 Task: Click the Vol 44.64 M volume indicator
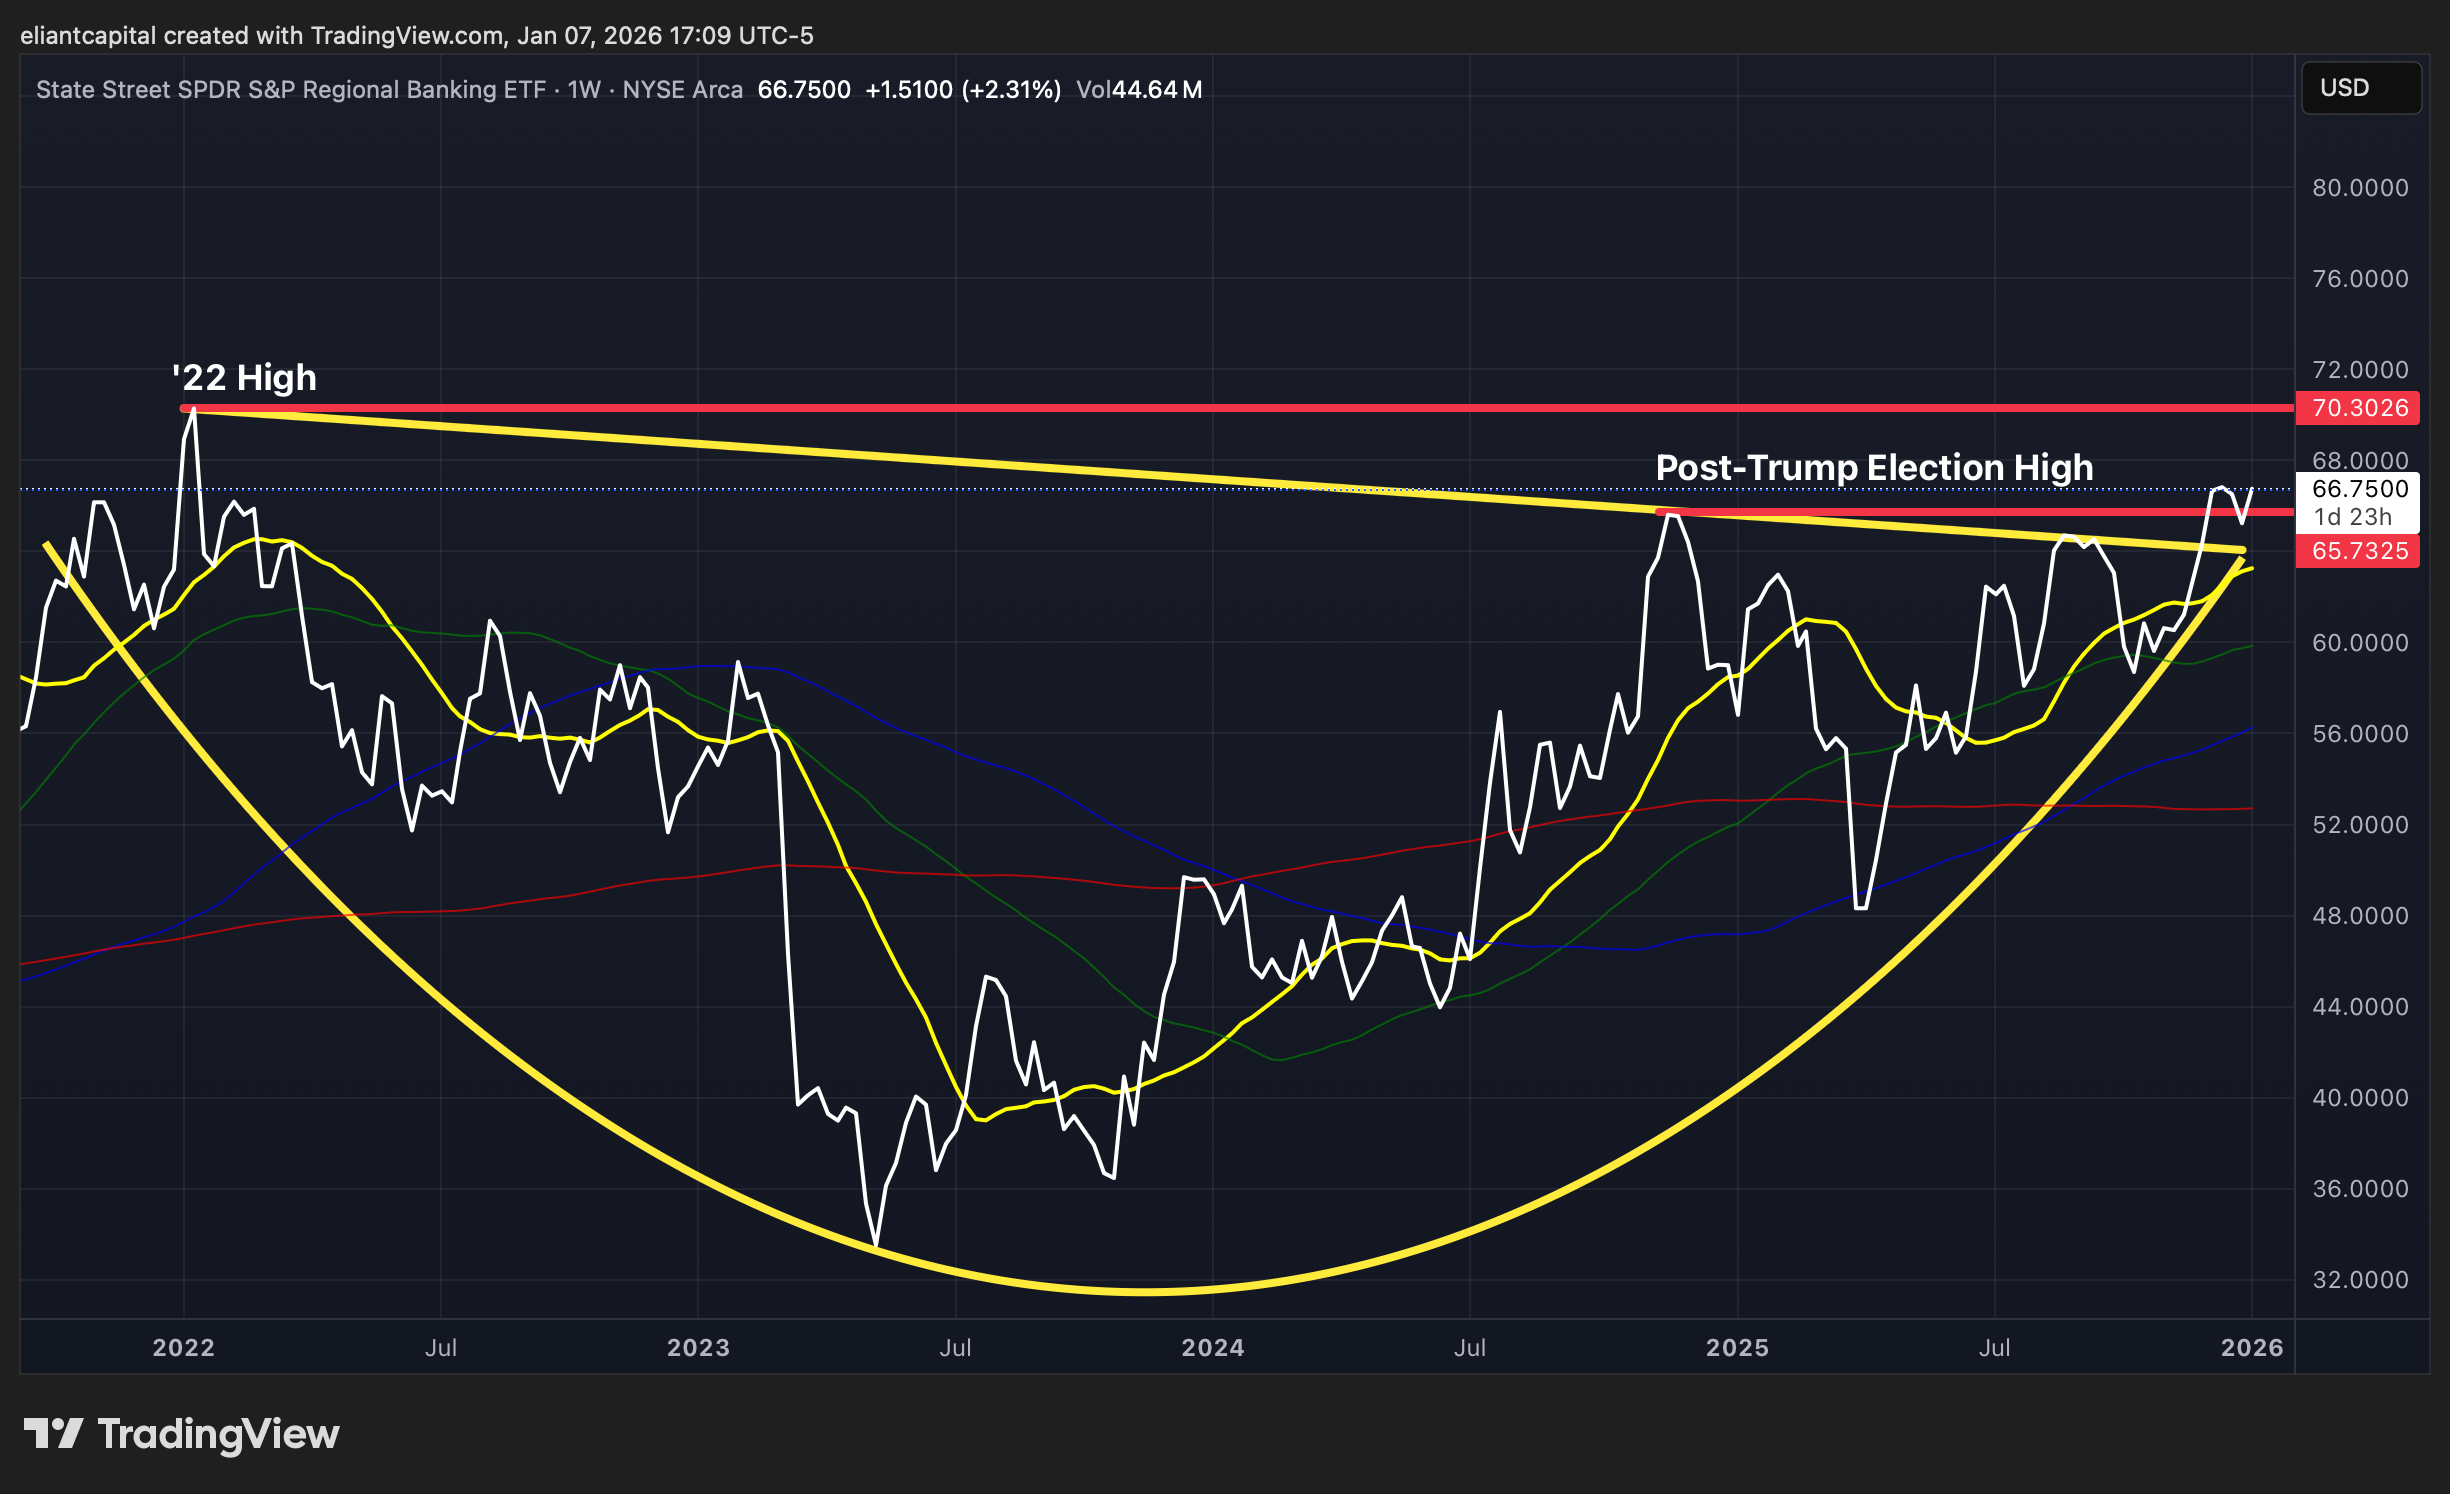click(x=1138, y=90)
